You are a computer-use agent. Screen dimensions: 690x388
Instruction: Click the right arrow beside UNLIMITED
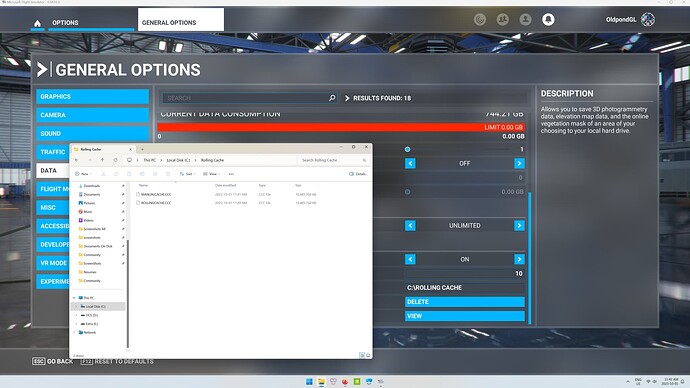coord(519,226)
